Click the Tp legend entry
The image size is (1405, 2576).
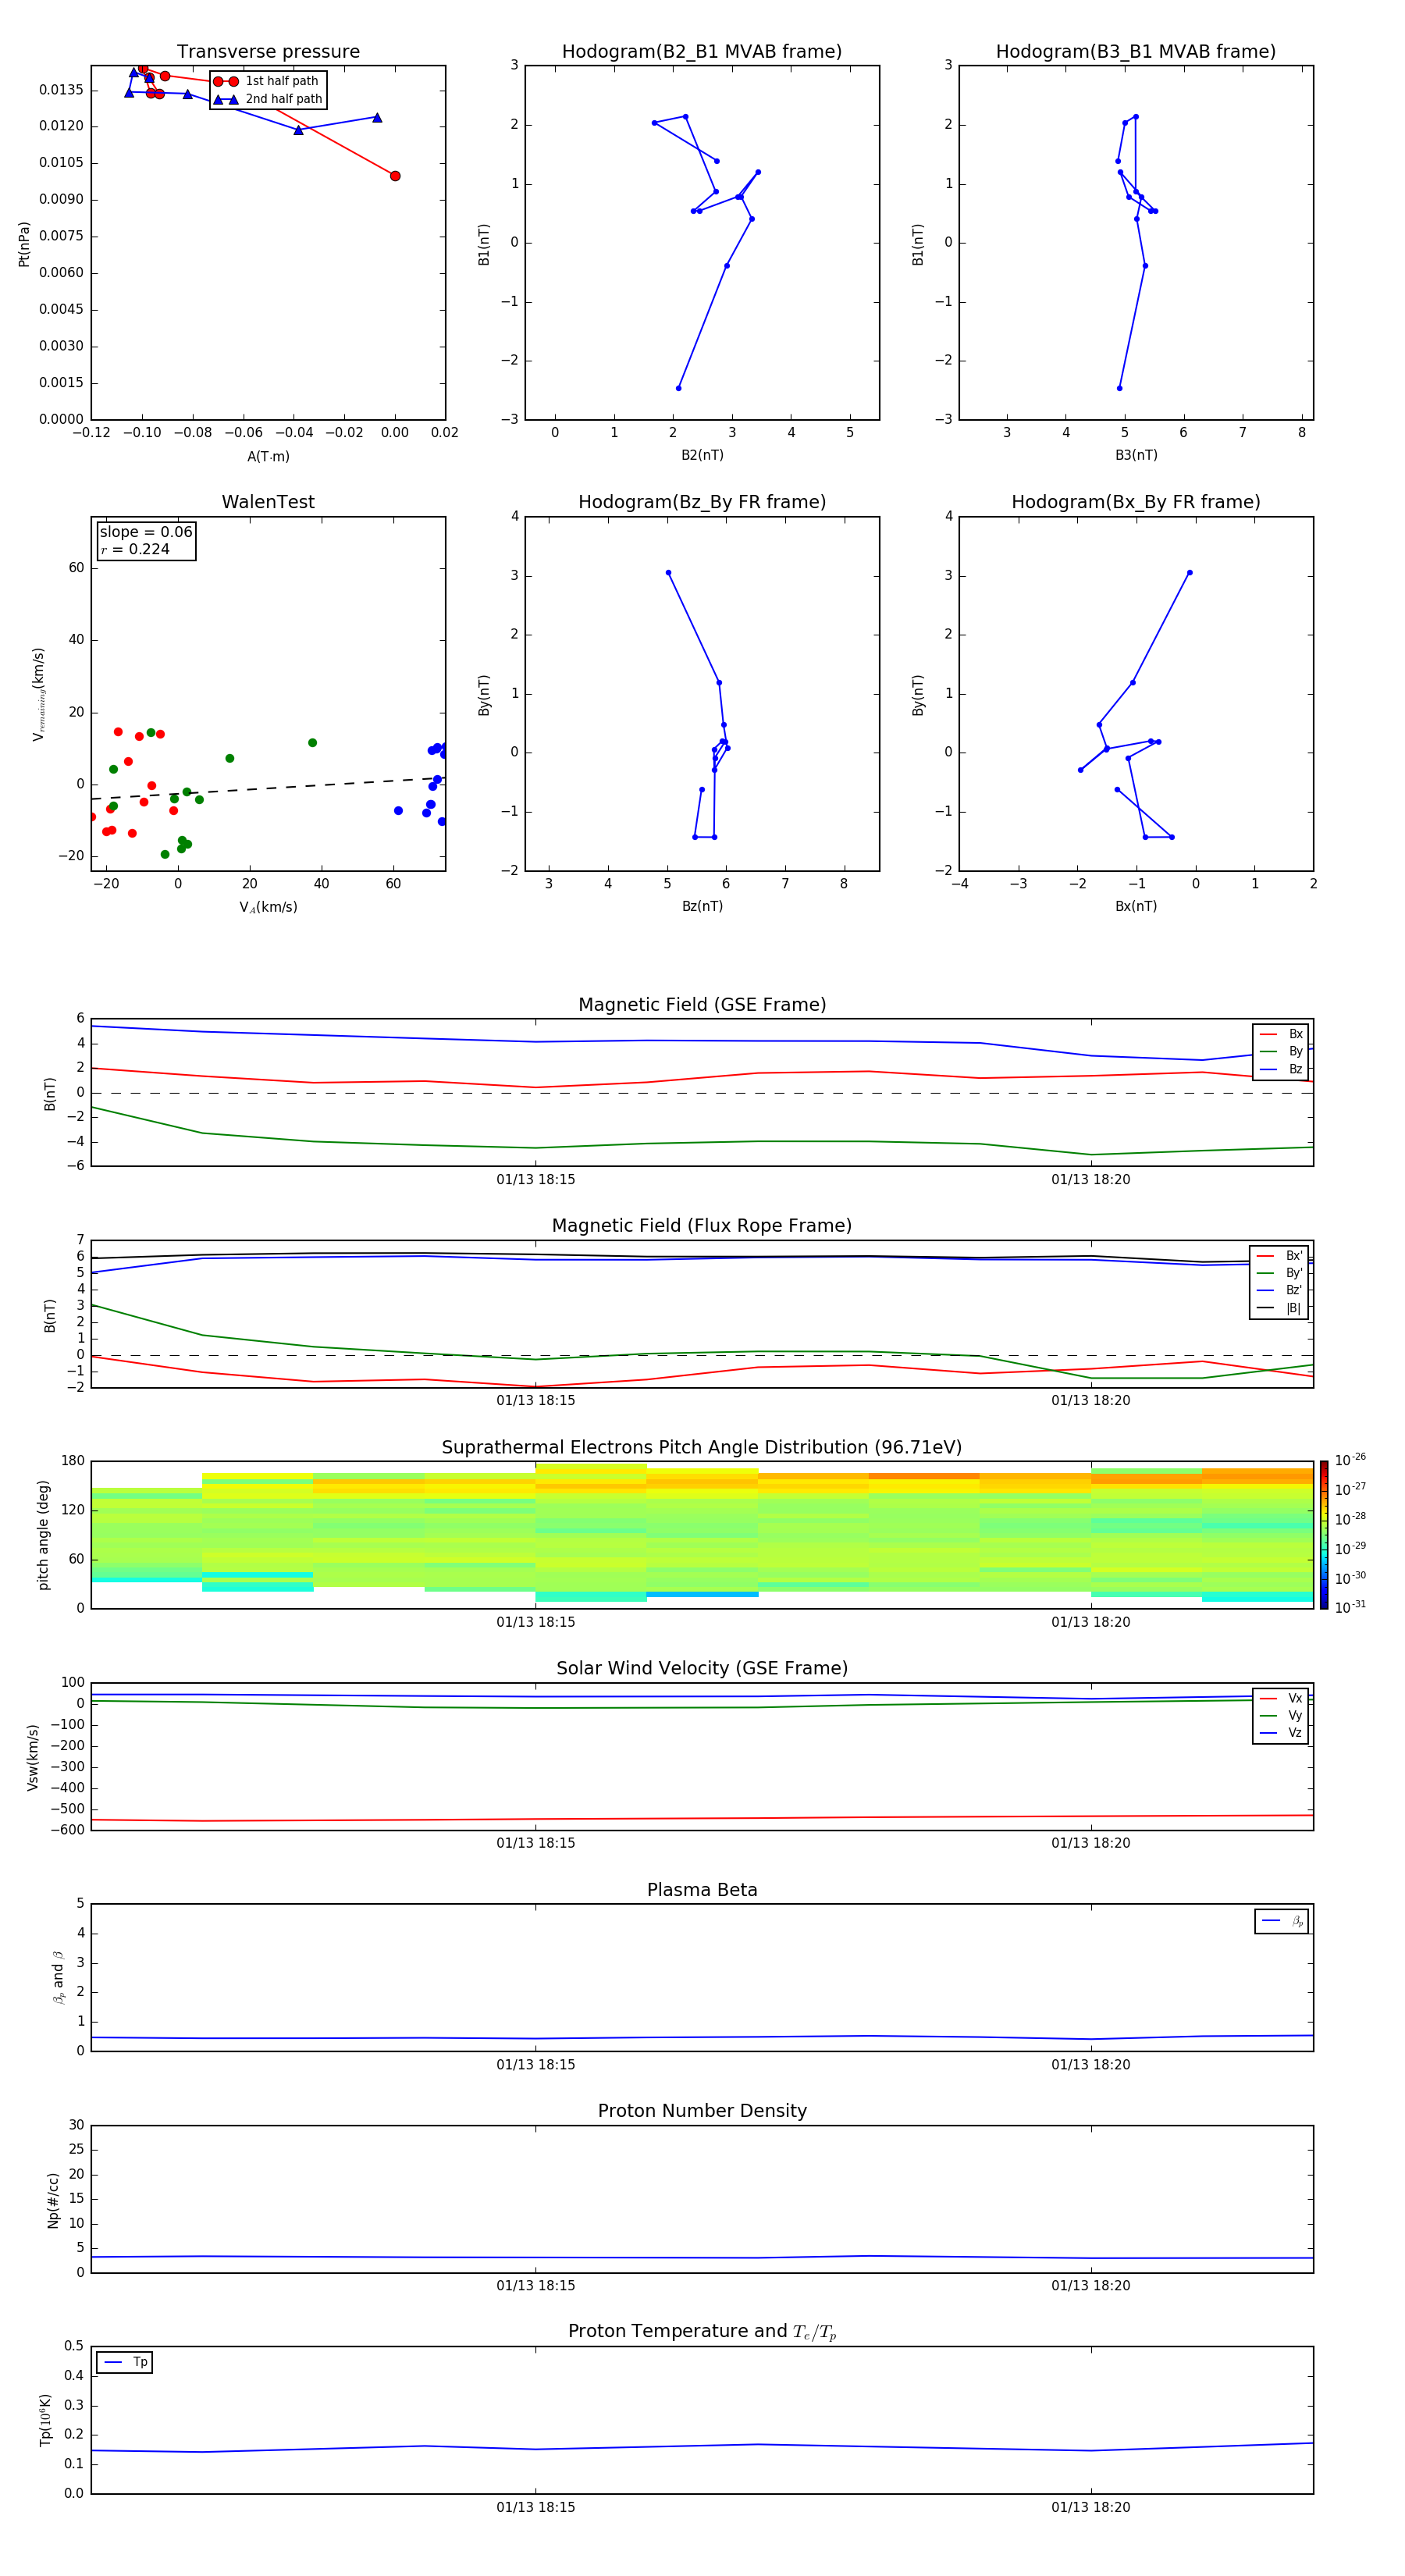125,2362
